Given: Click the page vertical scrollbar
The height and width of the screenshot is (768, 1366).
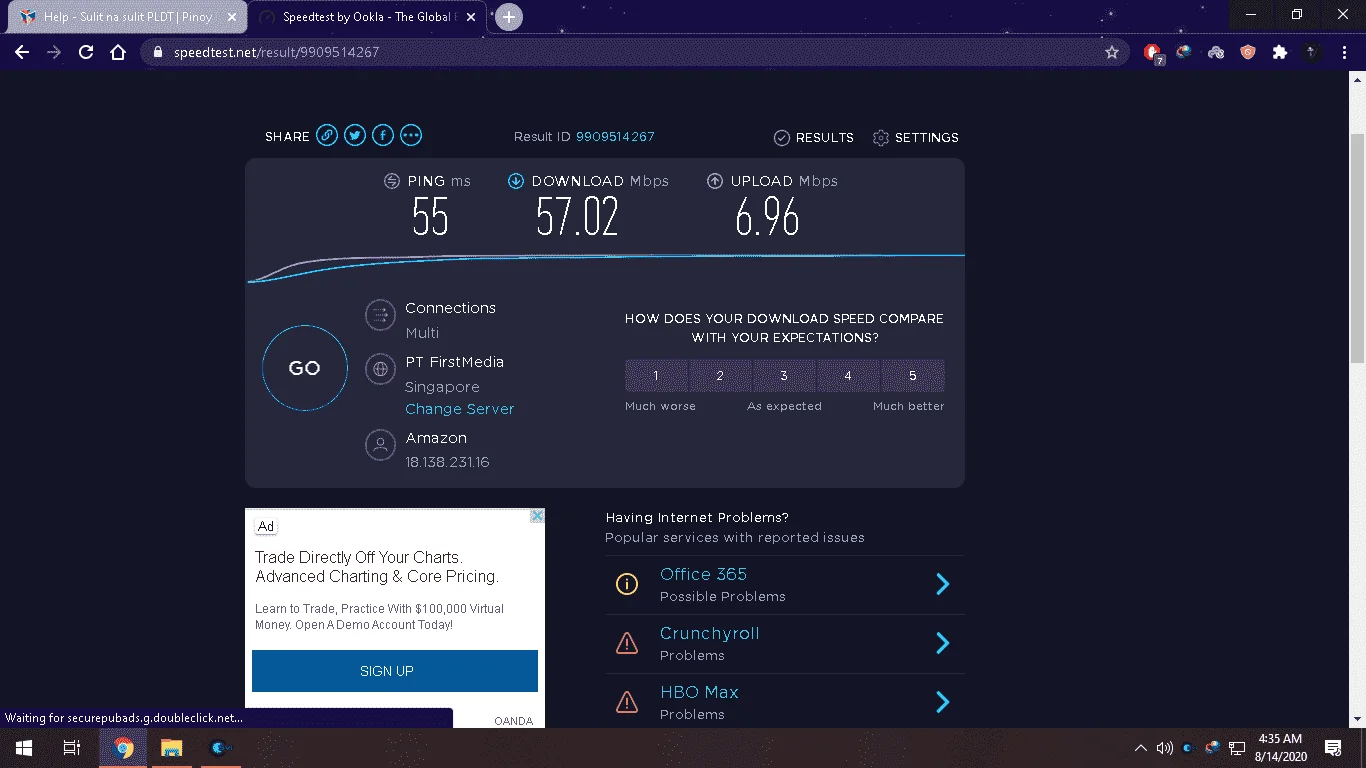Looking at the screenshot, I should tap(1358, 250).
